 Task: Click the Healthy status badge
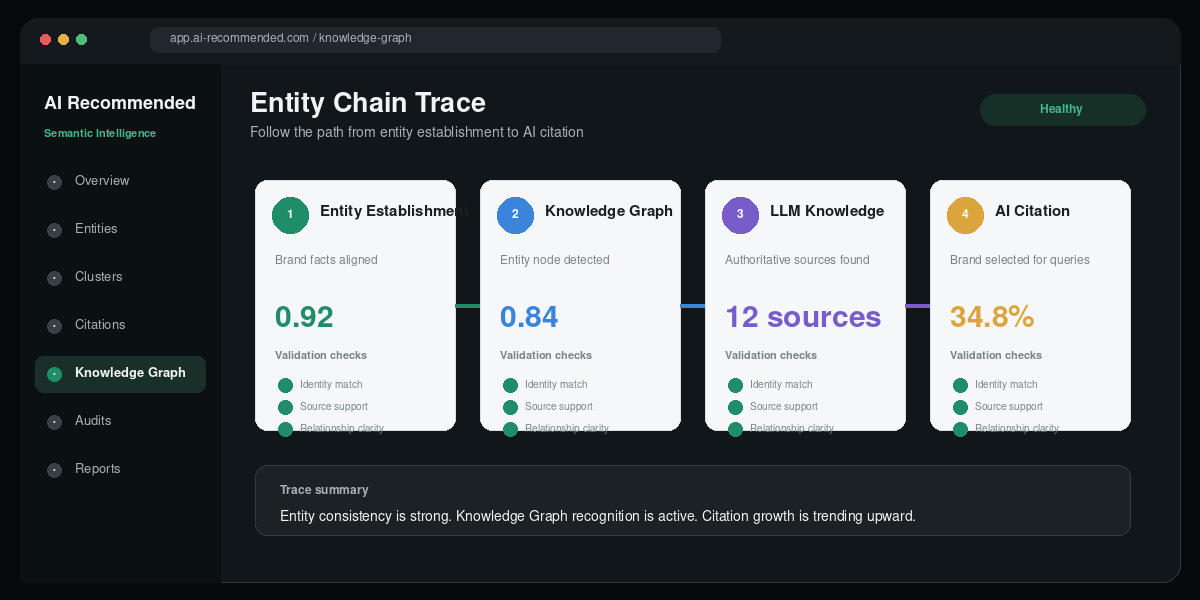click(x=1062, y=110)
